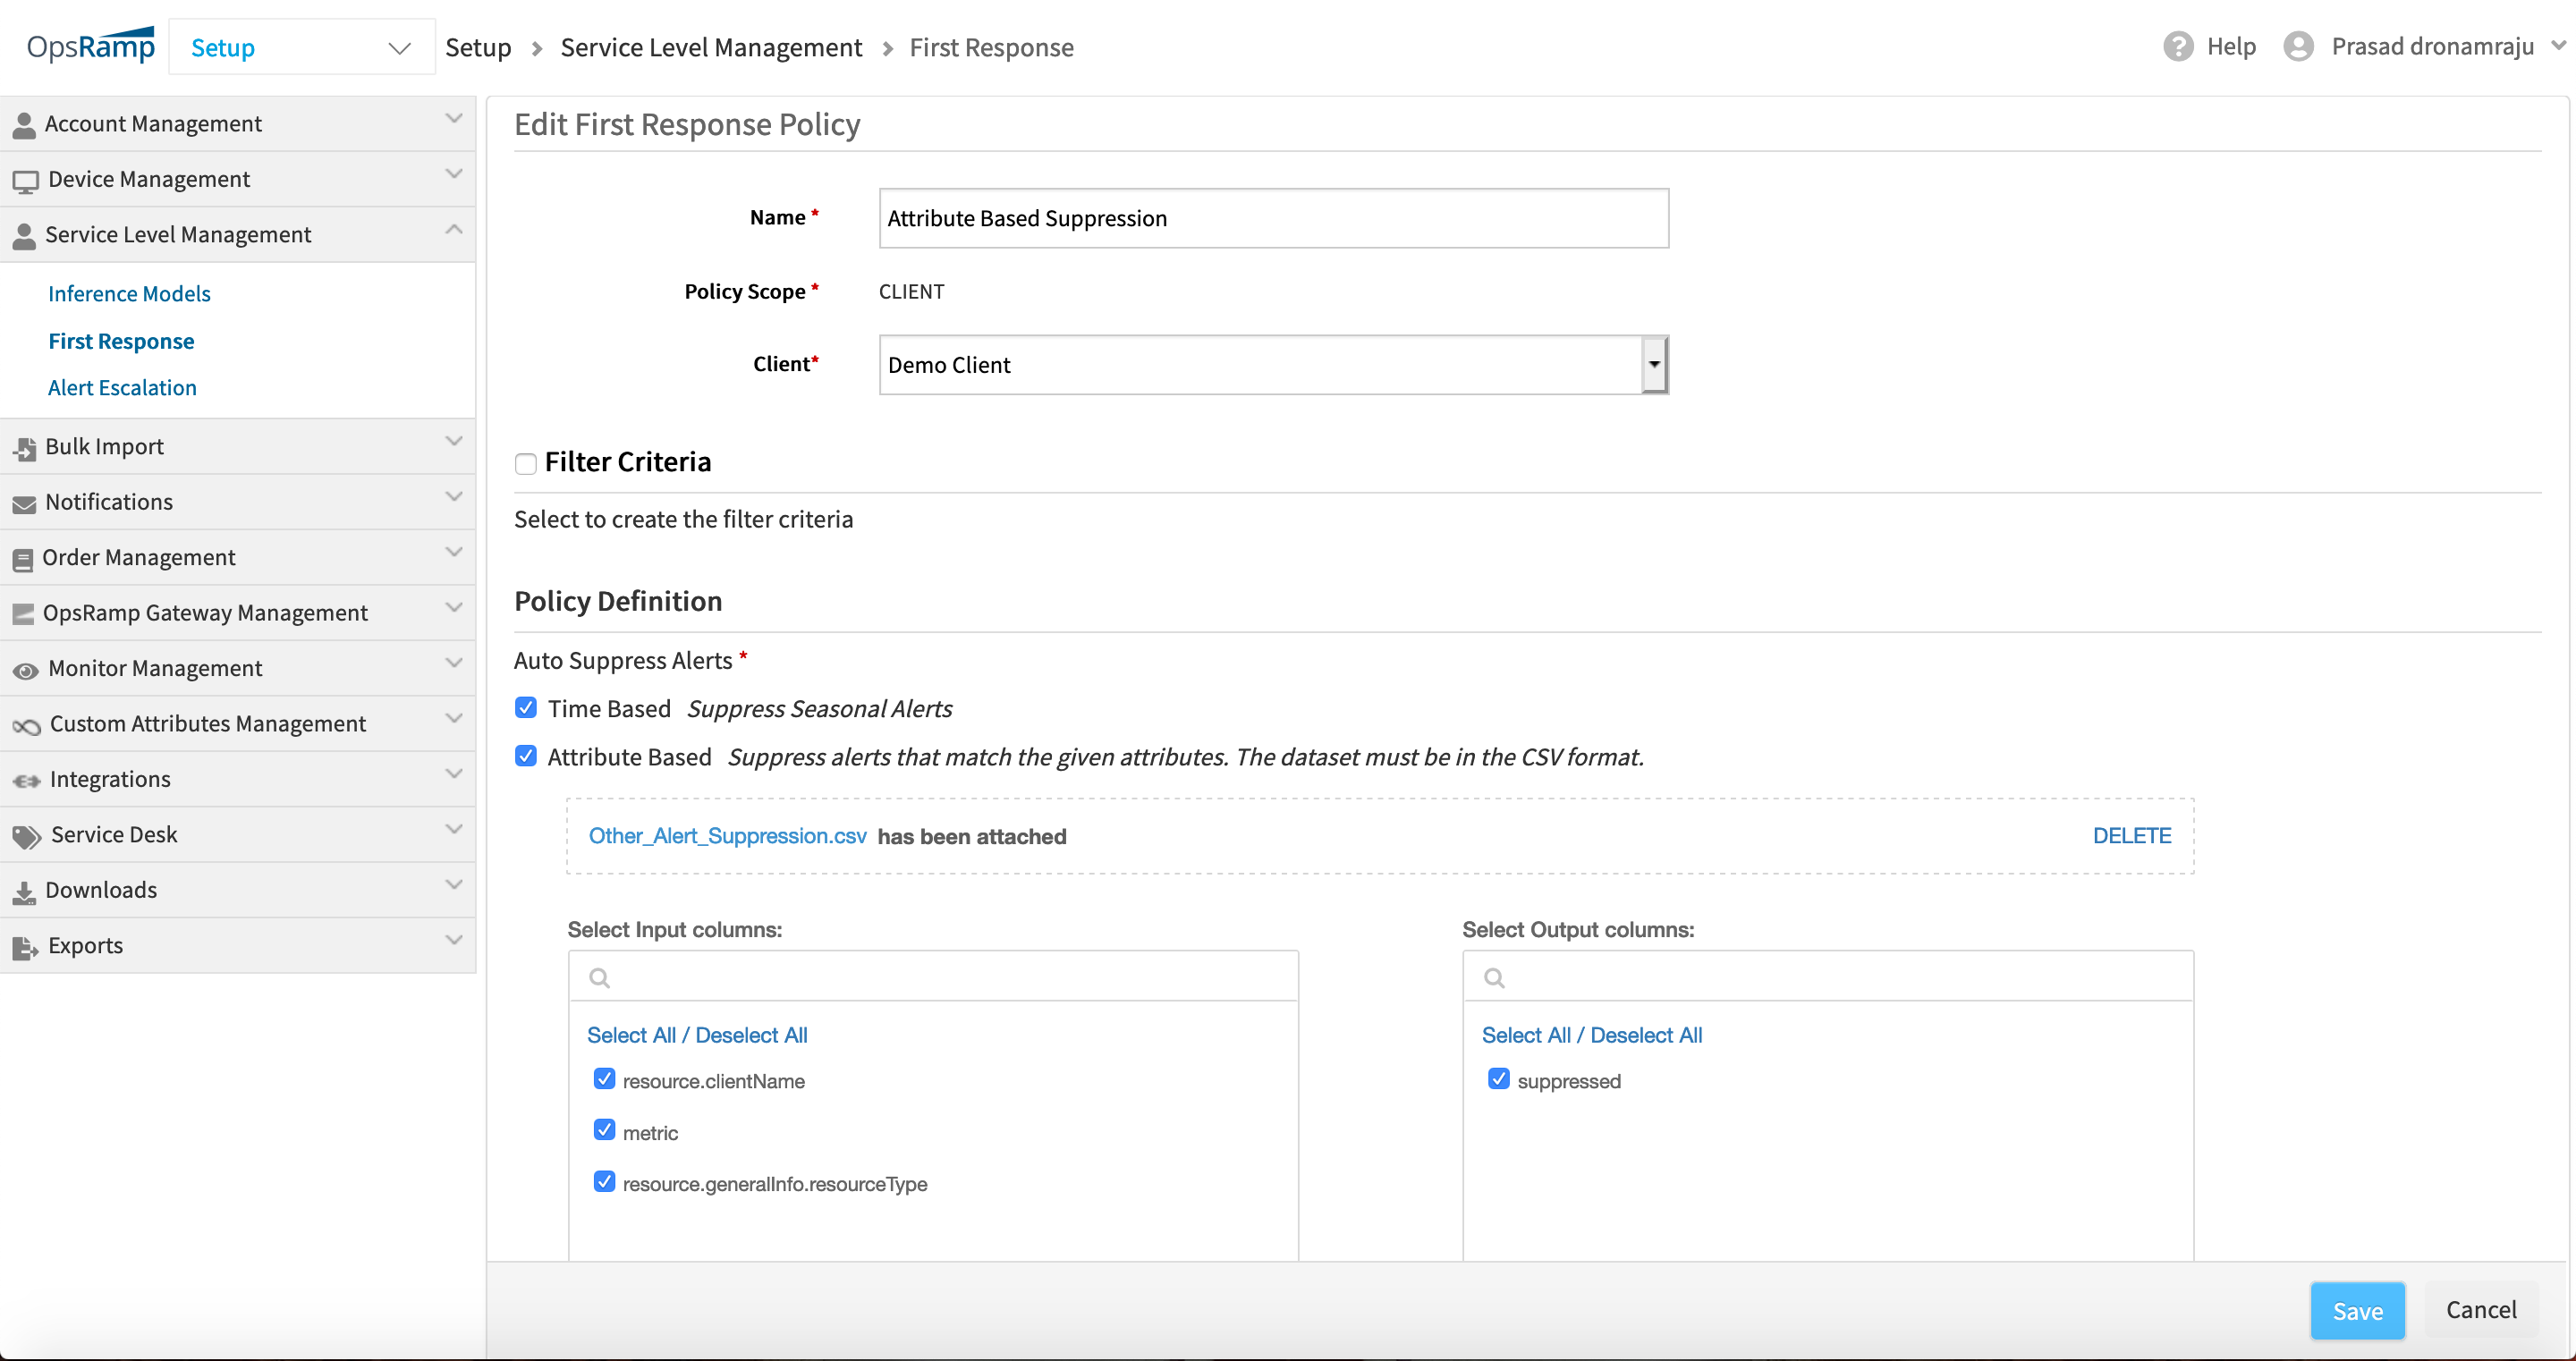Navigate to Alert Escalation menu item
The image size is (2576, 1361).
[x=121, y=386]
